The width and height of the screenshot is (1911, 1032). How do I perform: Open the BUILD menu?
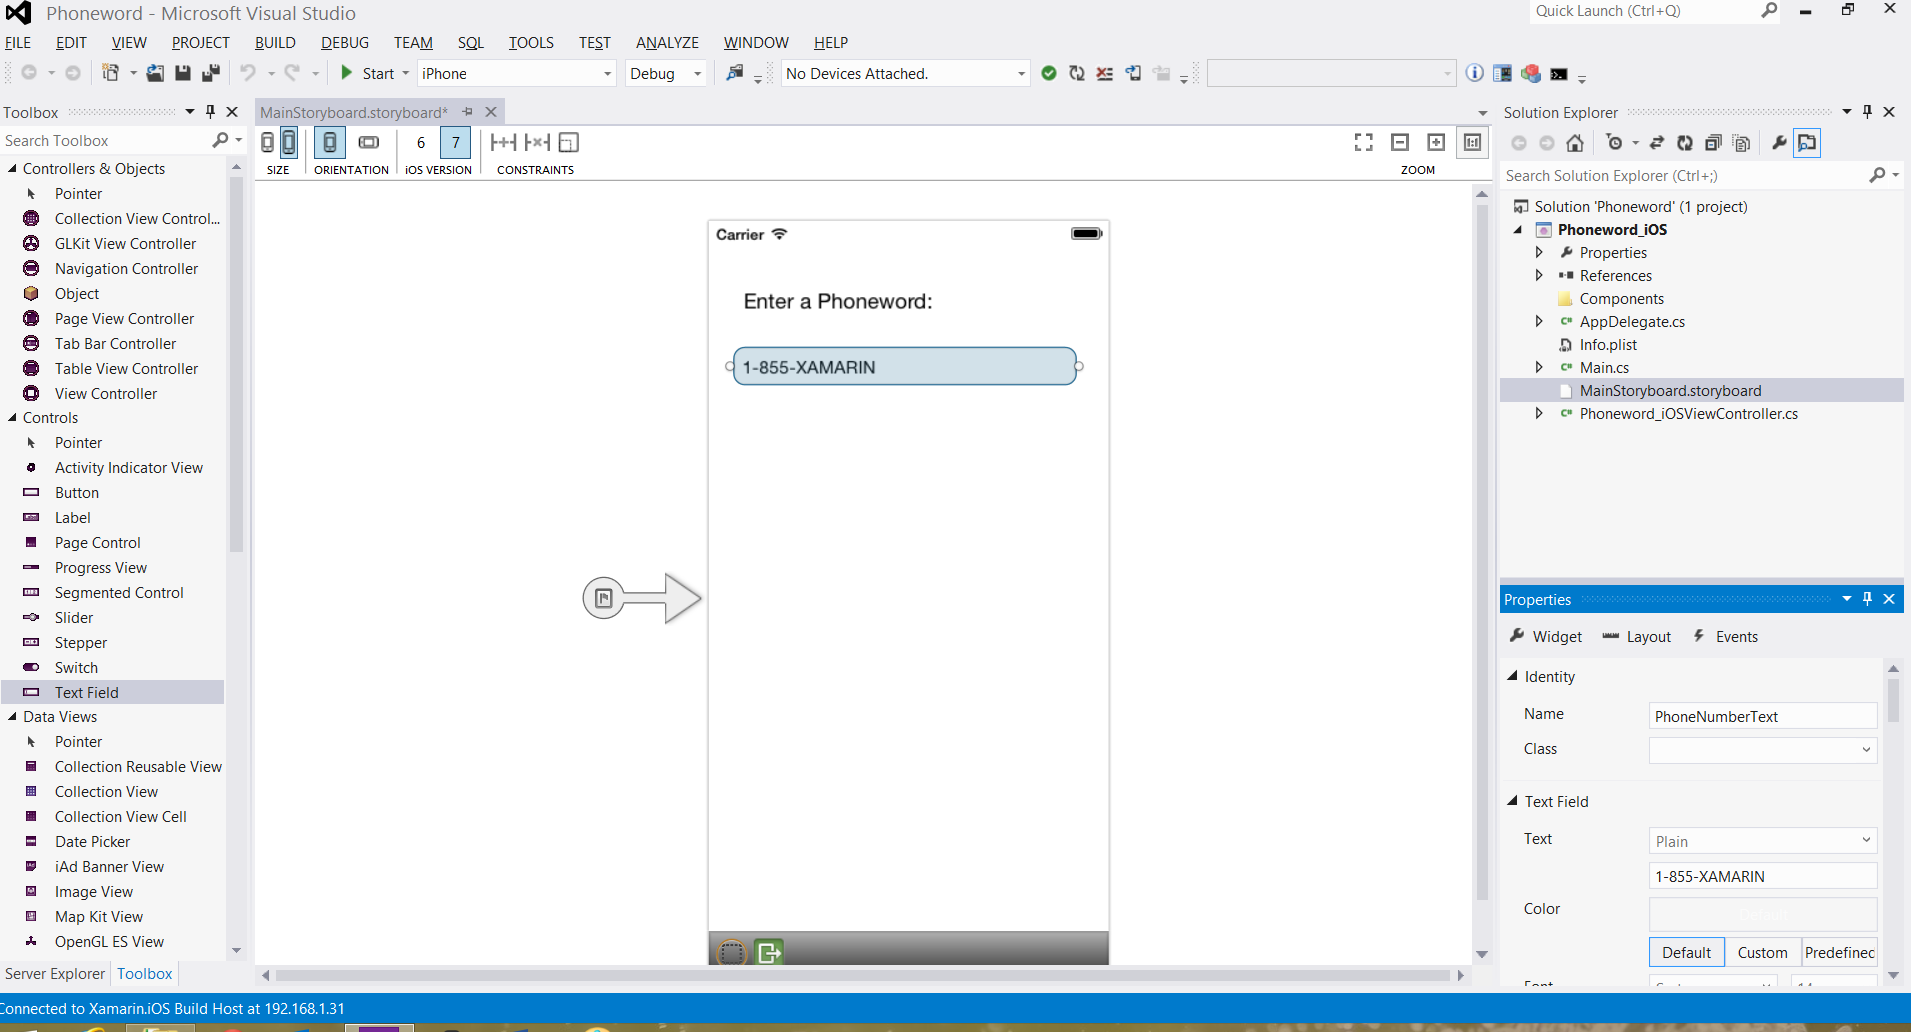point(275,42)
